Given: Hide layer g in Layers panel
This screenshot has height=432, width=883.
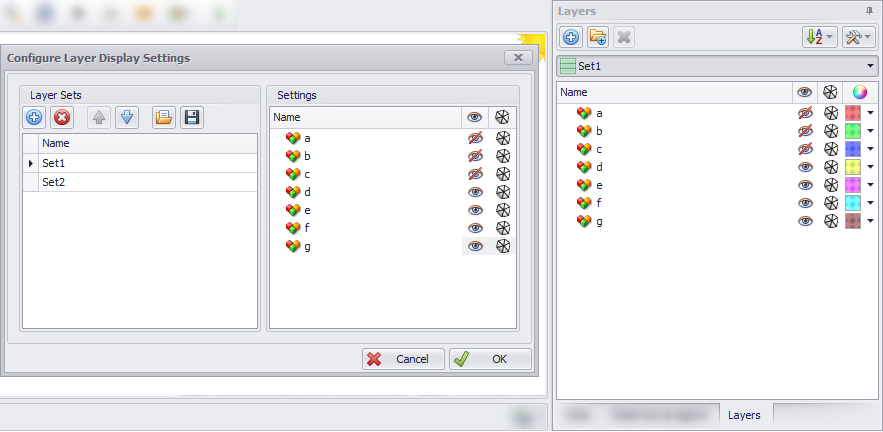Looking at the screenshot, I should [x=805, y=221].
